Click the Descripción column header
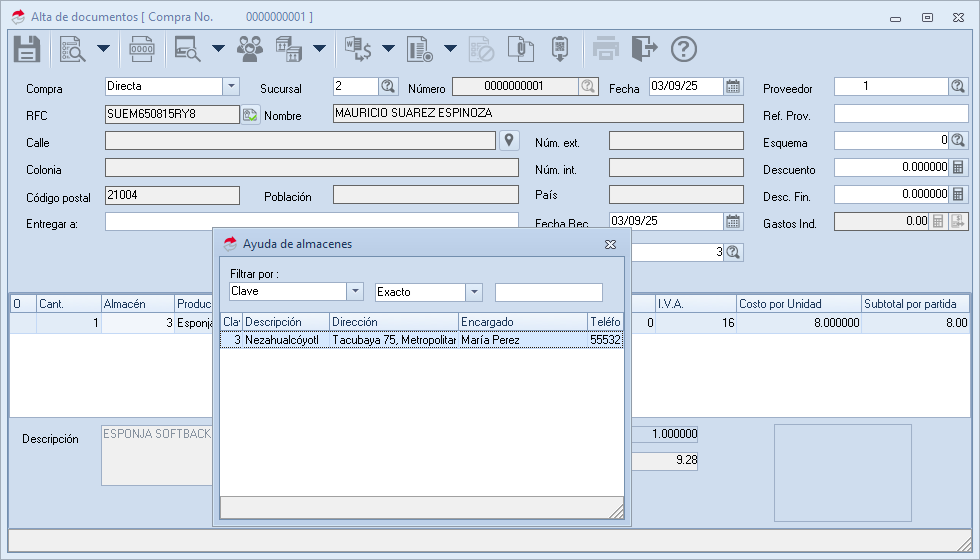This screenshot has height=560, width=980. tap(285, 322)
